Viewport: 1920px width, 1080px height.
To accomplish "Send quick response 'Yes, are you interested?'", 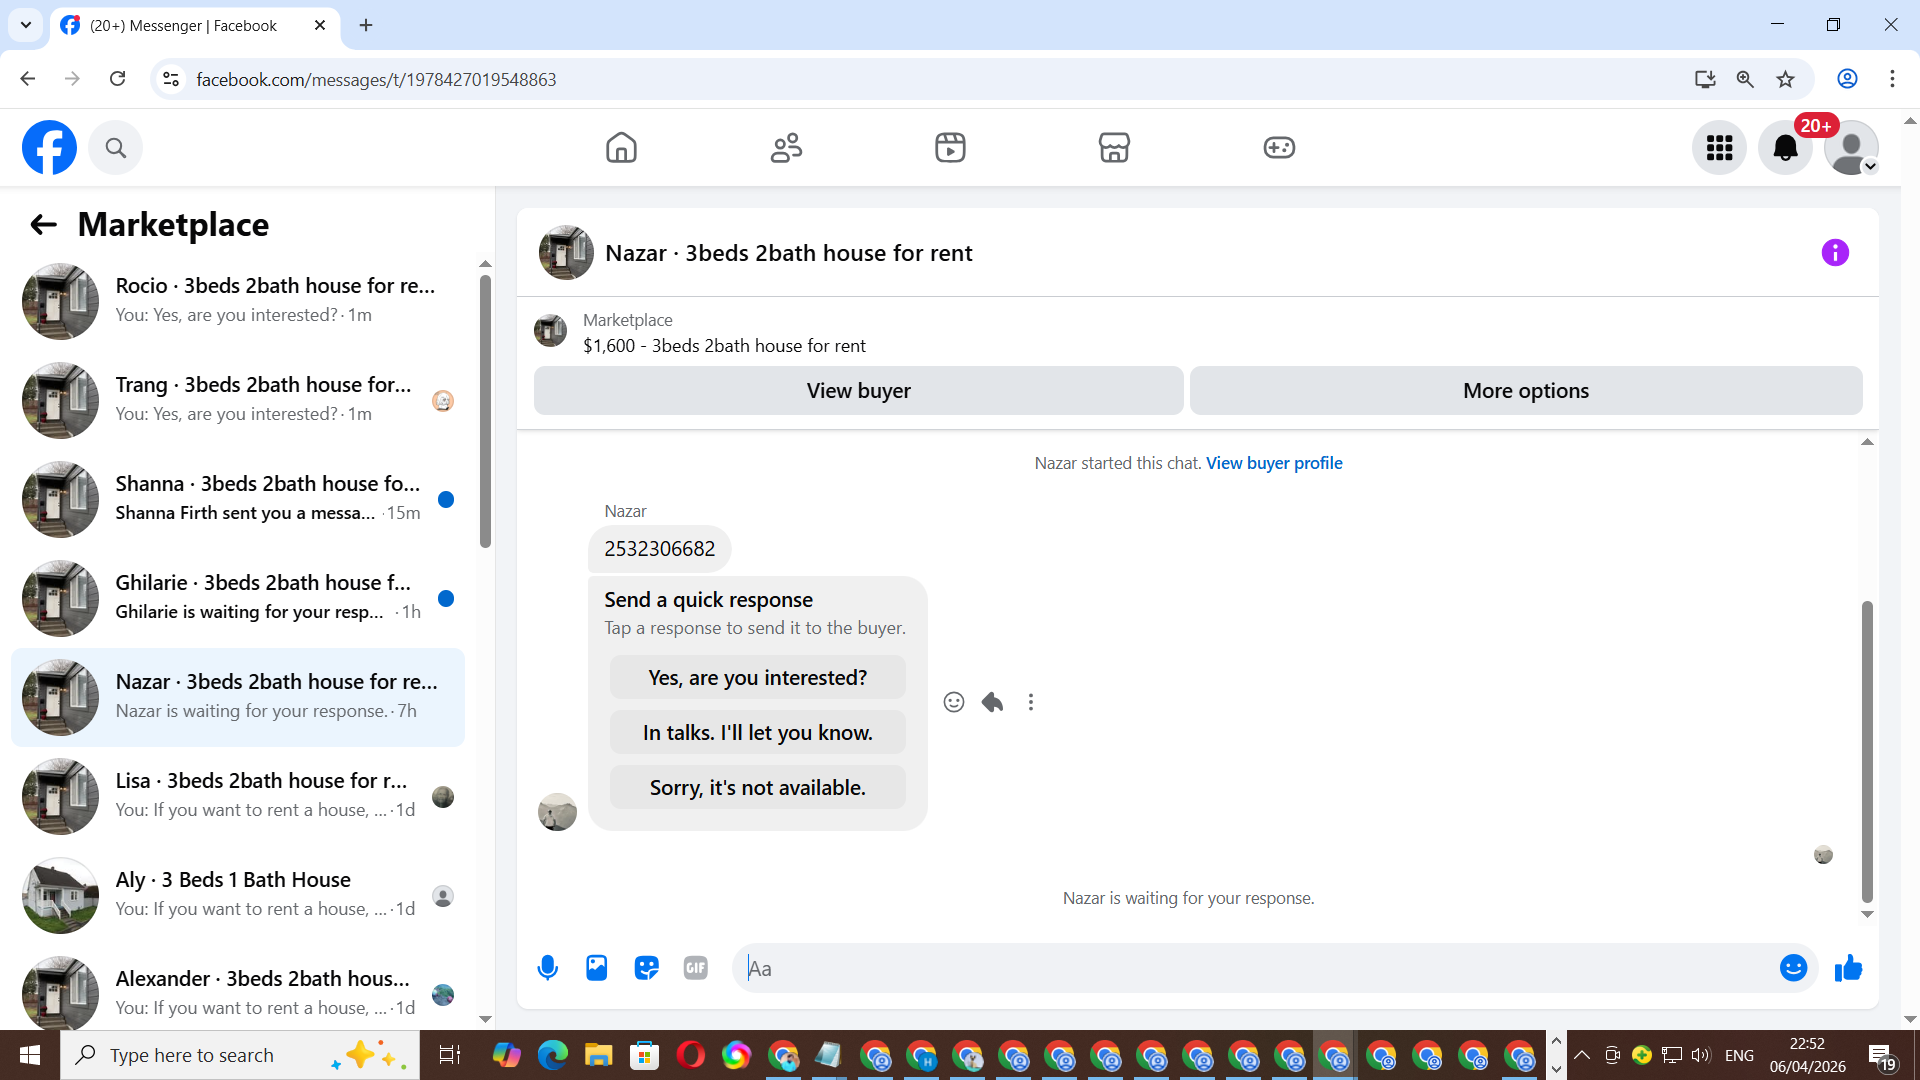I will [757, 677].
